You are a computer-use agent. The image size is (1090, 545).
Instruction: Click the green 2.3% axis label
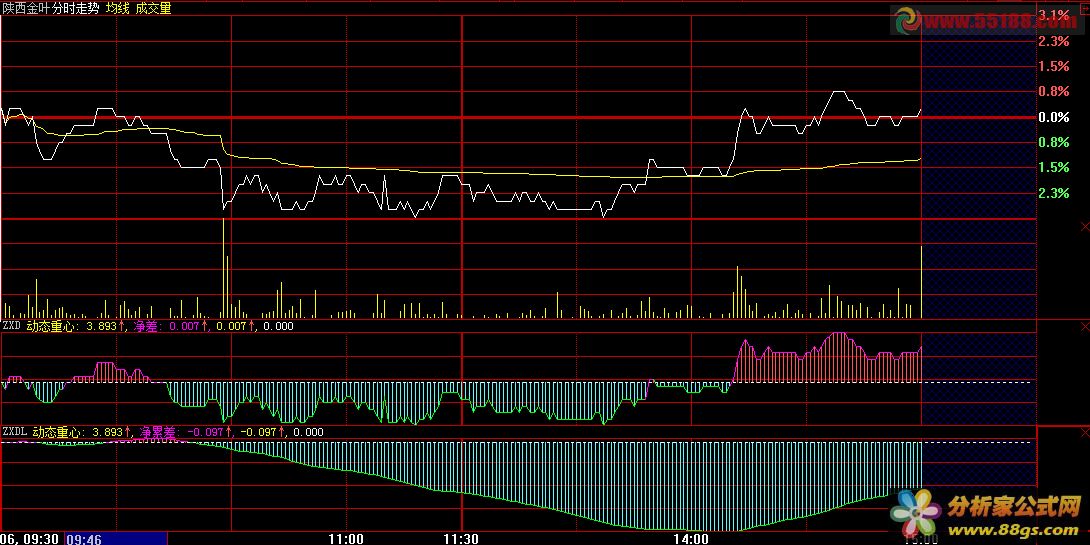[x=1052, y=193]
